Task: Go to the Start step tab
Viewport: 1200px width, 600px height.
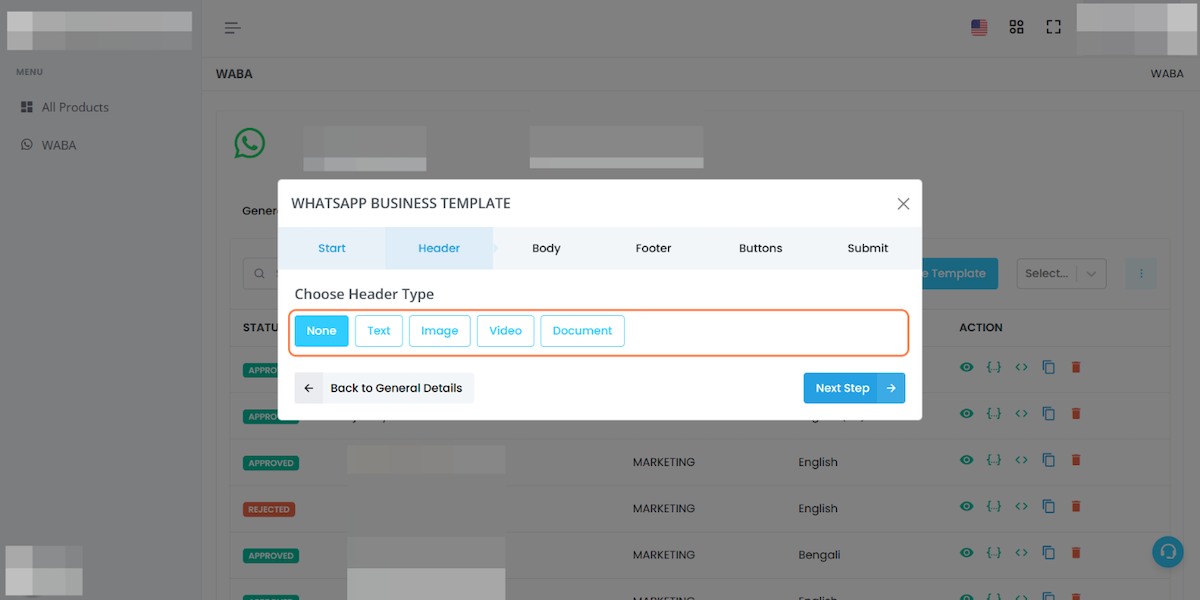Action: click(332, 248)
